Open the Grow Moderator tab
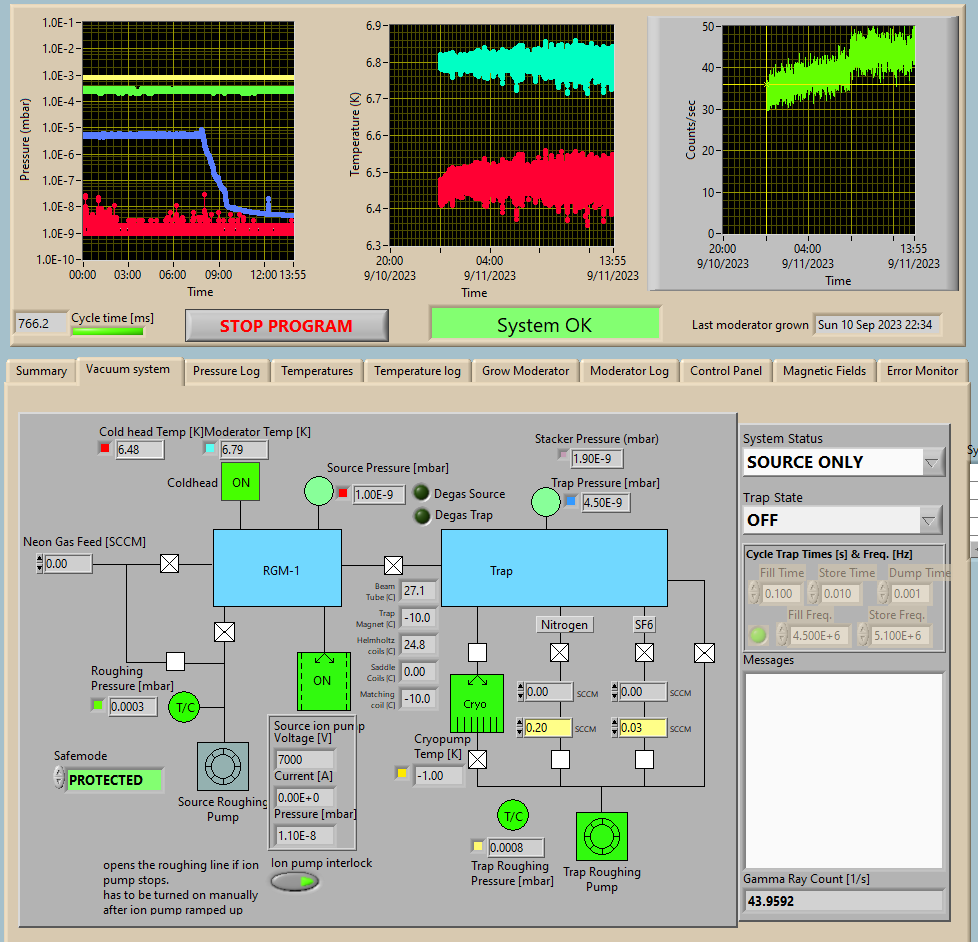The image size is (978, 942). [x=525, y=371]
